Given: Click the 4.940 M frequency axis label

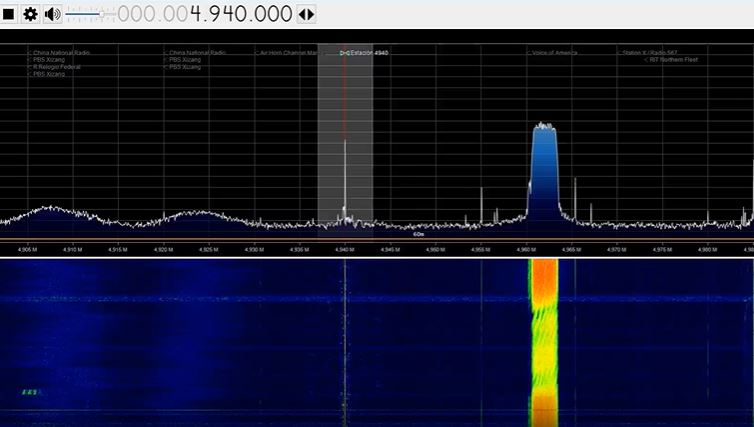Looking at the screenshot, I should coord(344,250).
